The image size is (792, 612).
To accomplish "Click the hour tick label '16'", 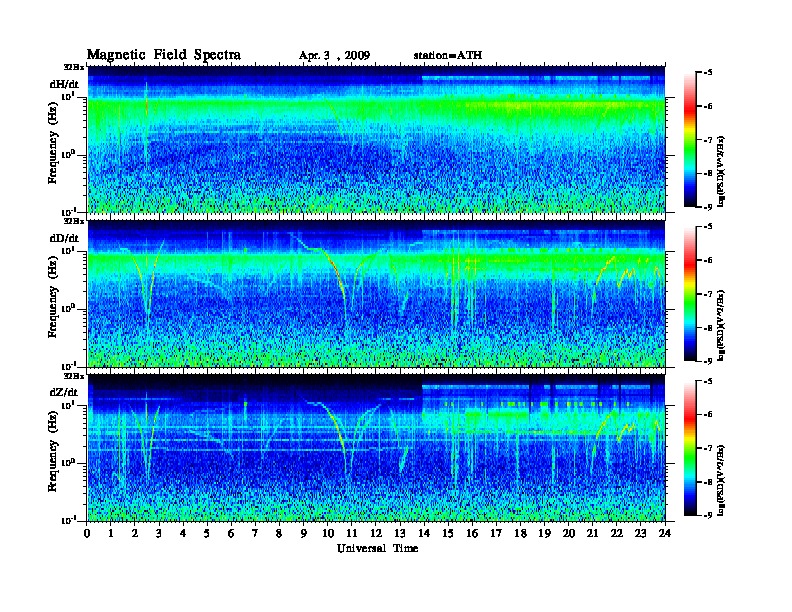I will 472,534.
